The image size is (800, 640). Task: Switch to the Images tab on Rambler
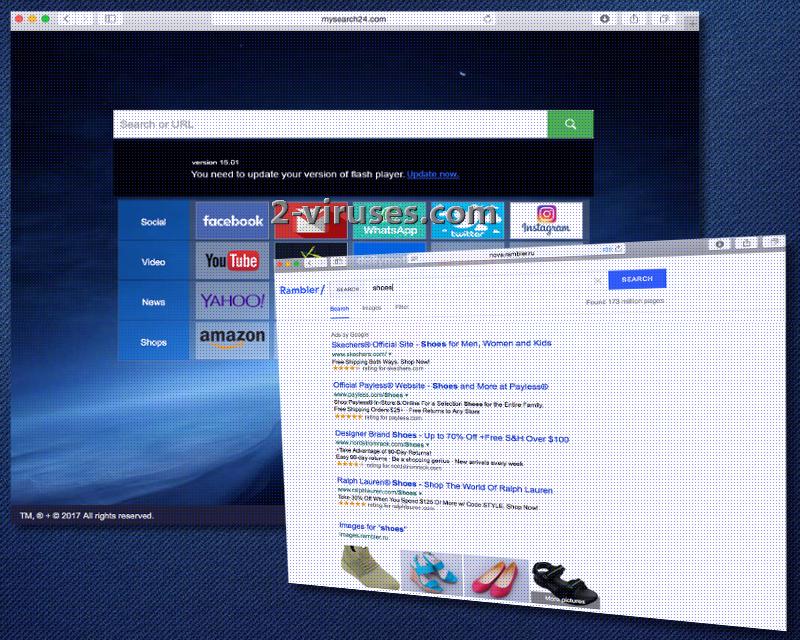[371, 310]
